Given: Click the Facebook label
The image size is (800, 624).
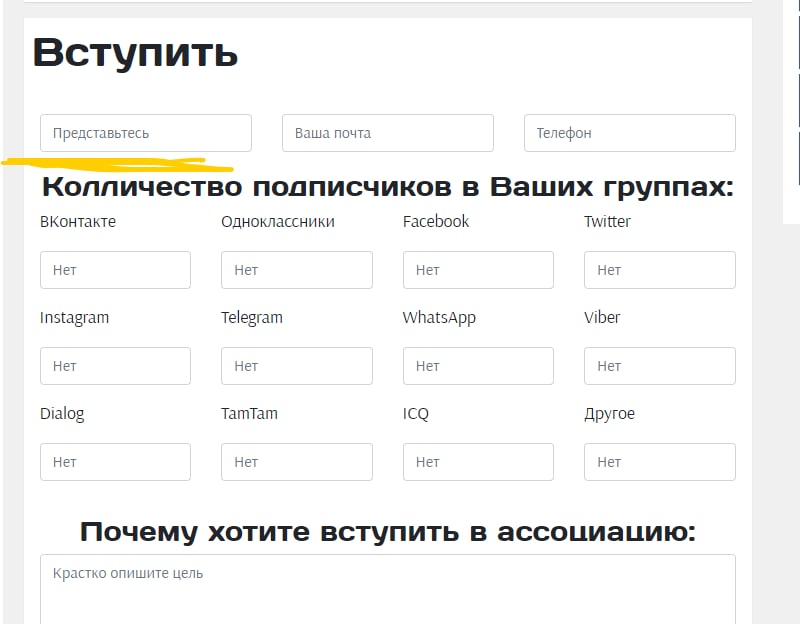Looking at the screenshot, I should pyautogui.click(x=436, y=221).
